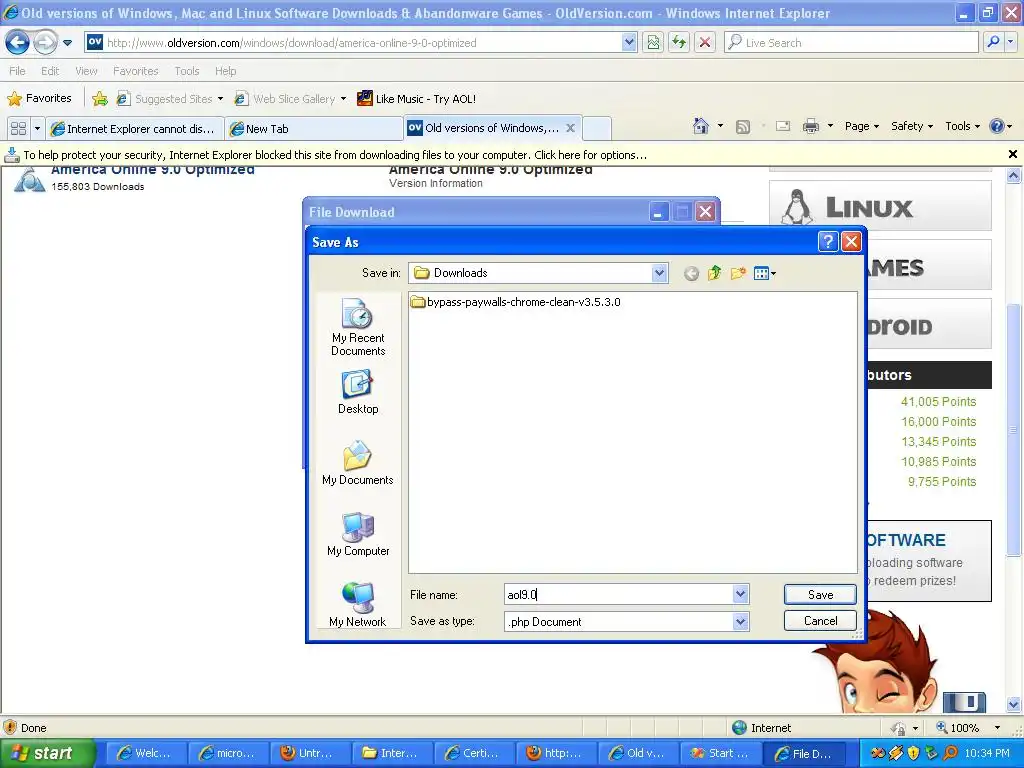Open the Tools command bar menu
This screenshot has width=1024, height=768.
(x=963, y=126)
